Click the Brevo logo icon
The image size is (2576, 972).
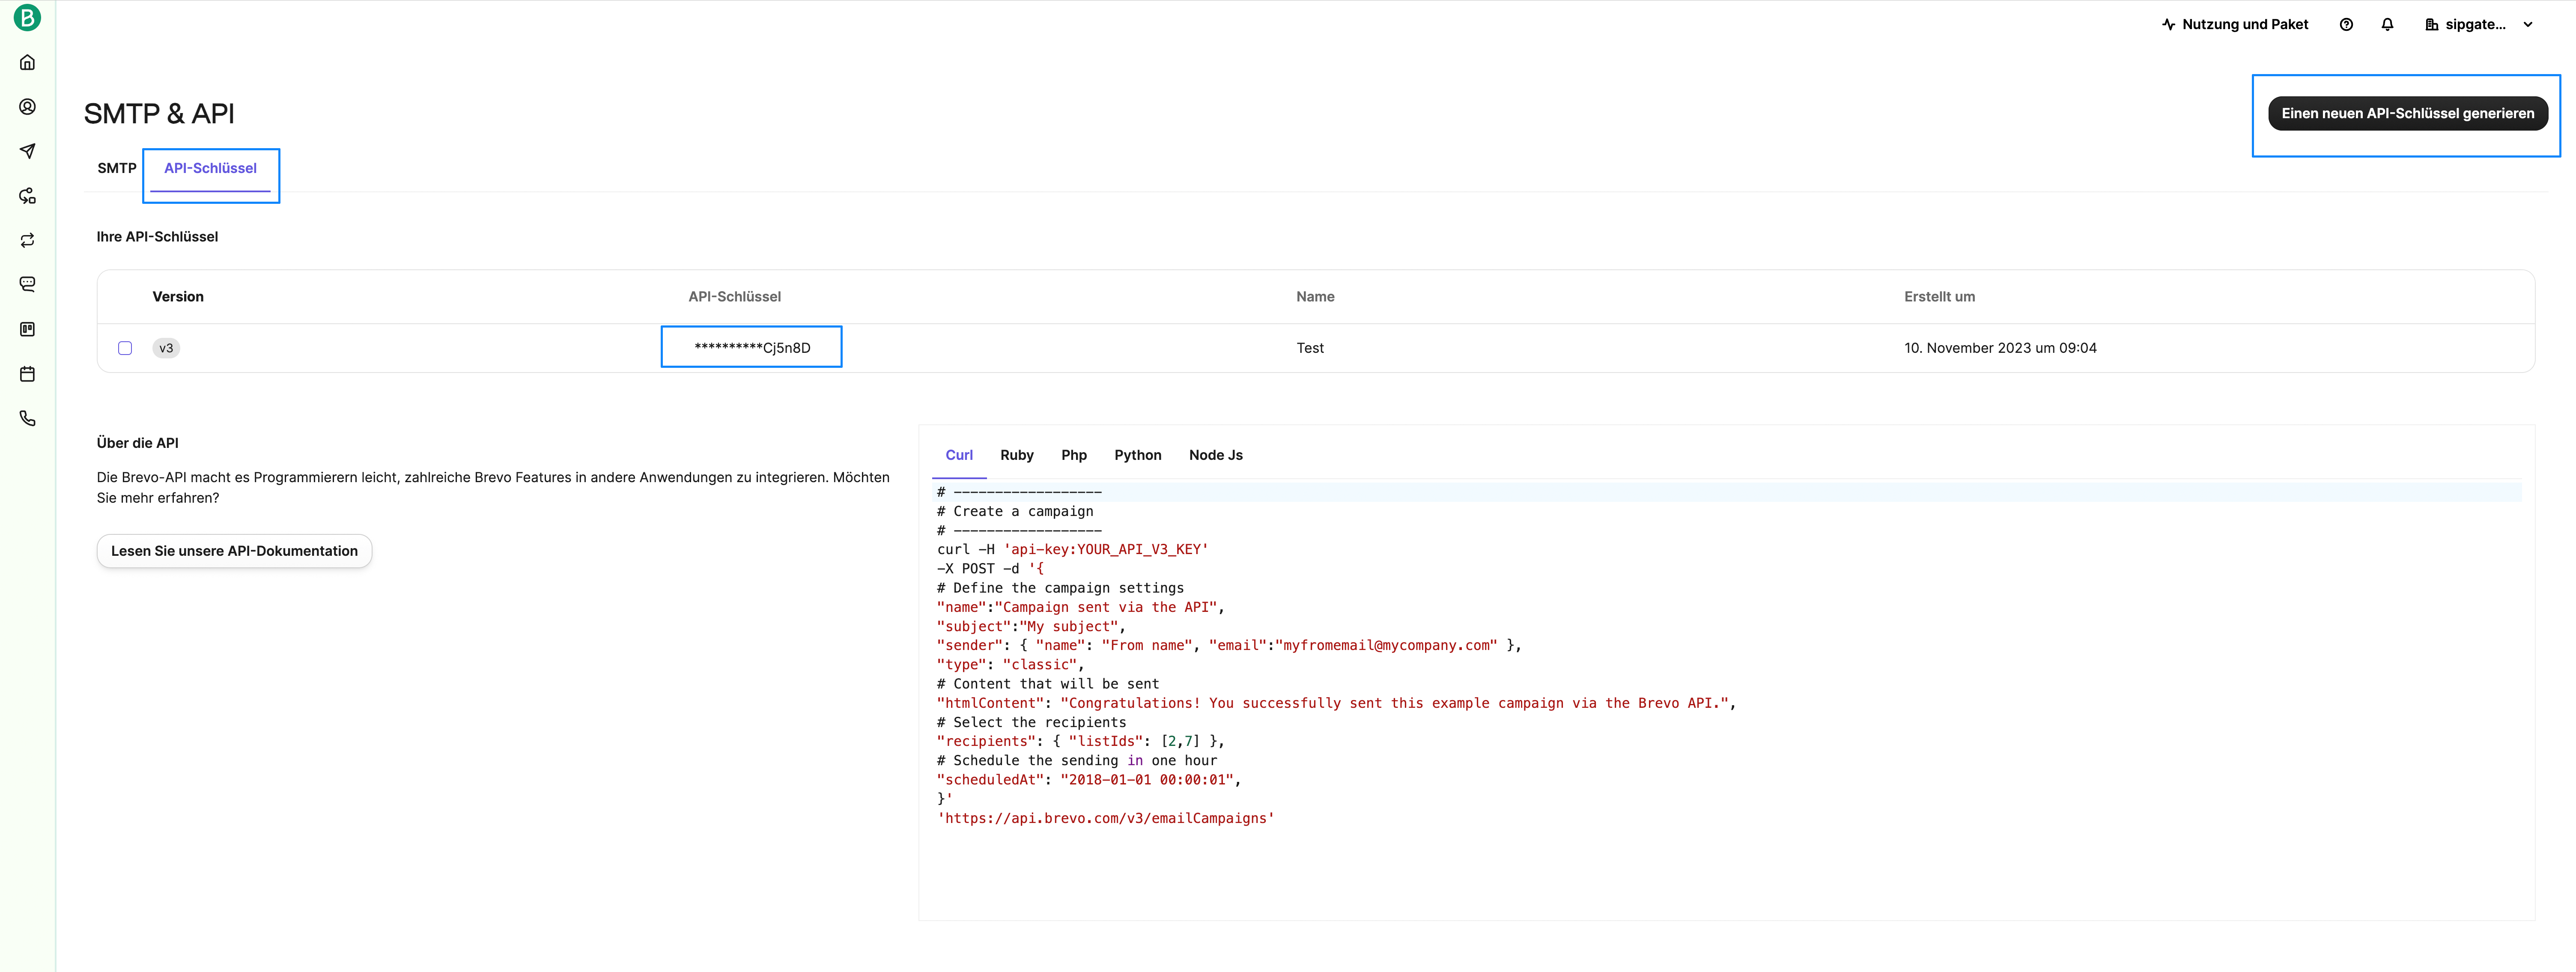(27, 17)
